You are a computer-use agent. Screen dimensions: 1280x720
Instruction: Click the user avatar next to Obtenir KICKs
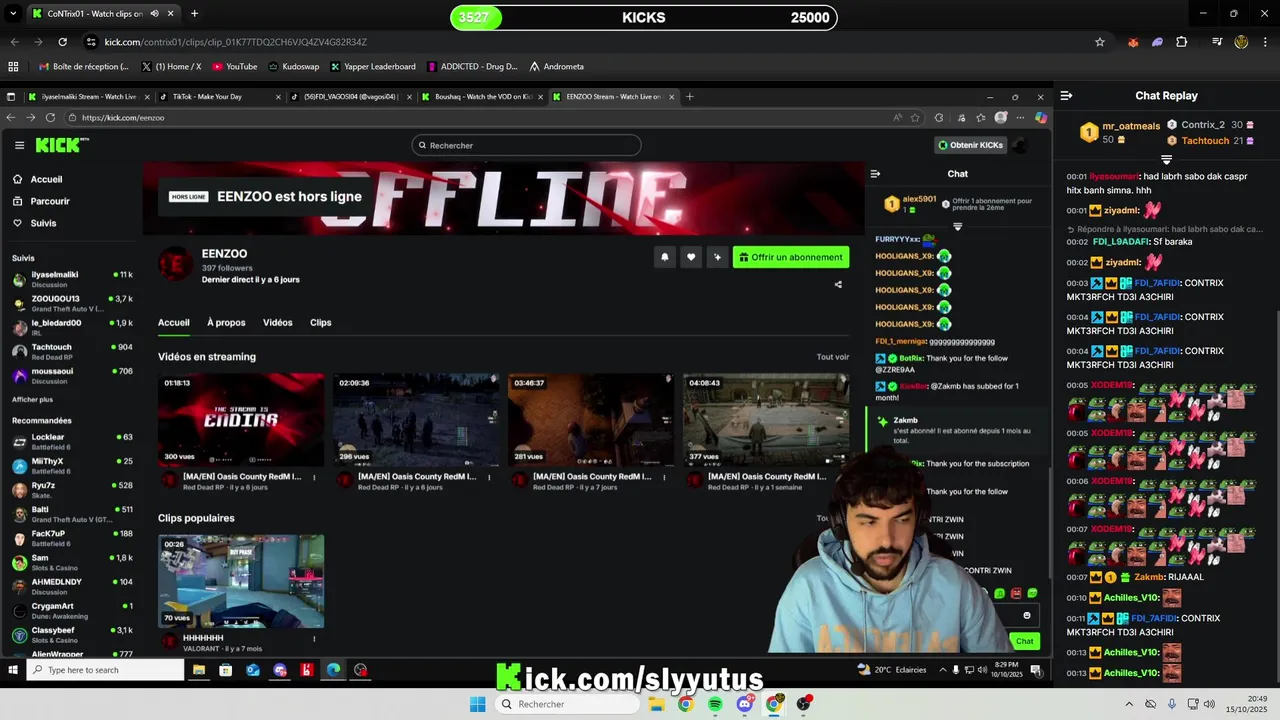1019,145
